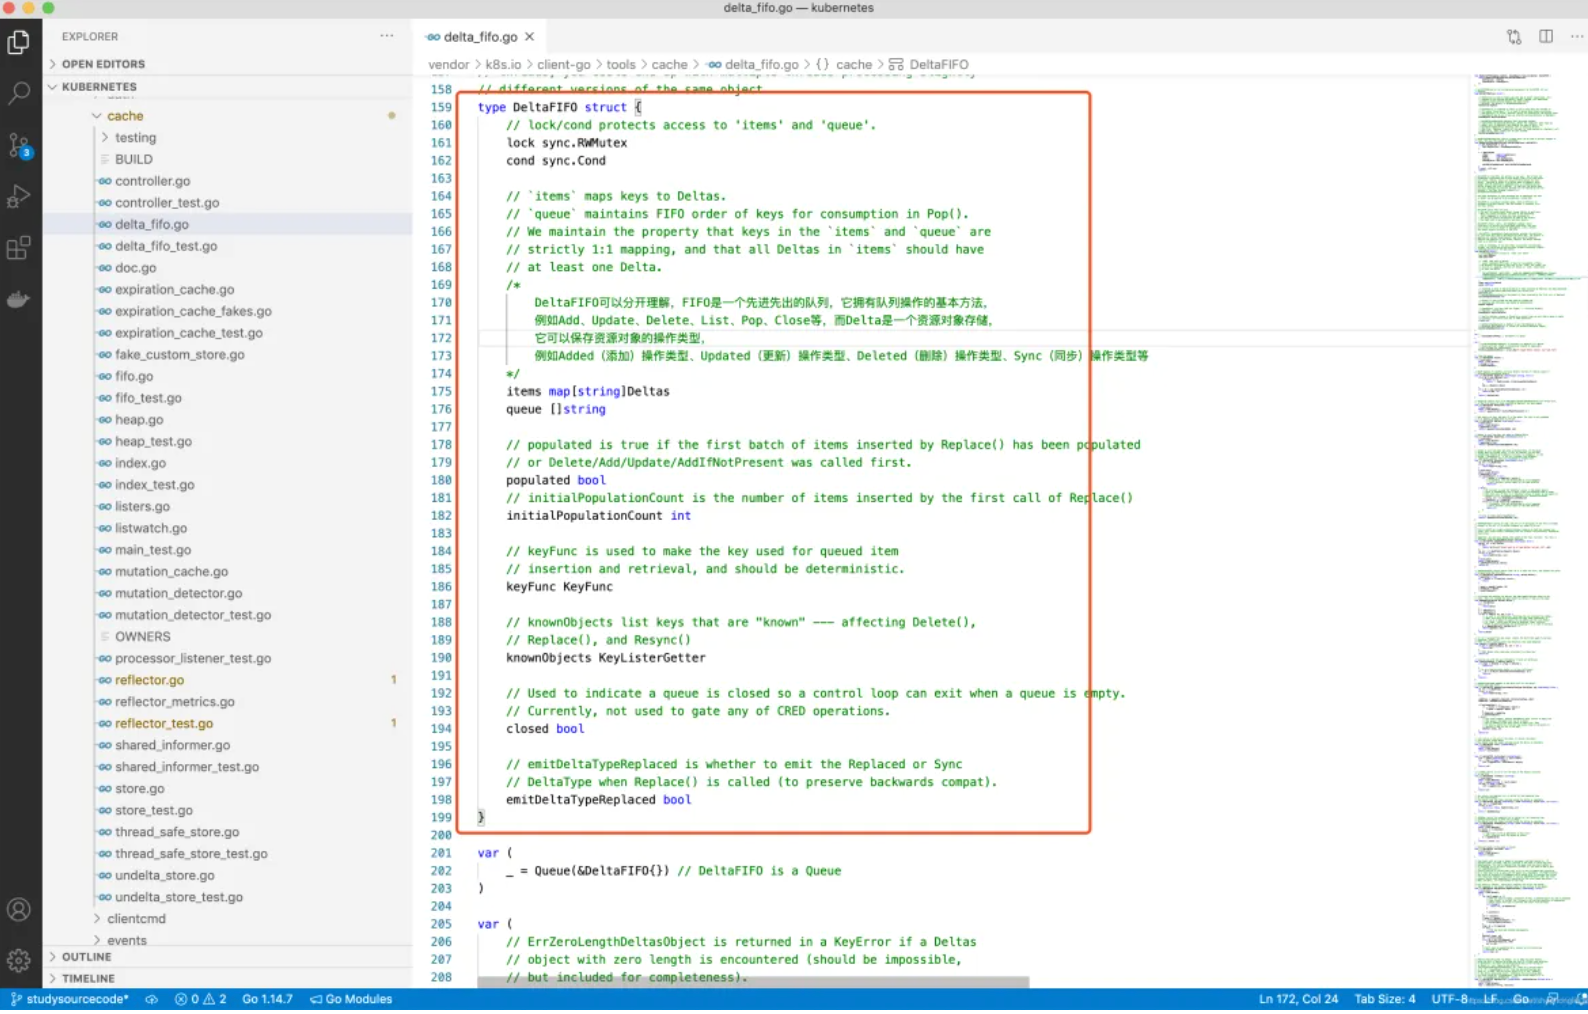This screenshot has width=1588, height=1014.
Task: Open reflector.go from the file tree
Action: pos(149,680)
